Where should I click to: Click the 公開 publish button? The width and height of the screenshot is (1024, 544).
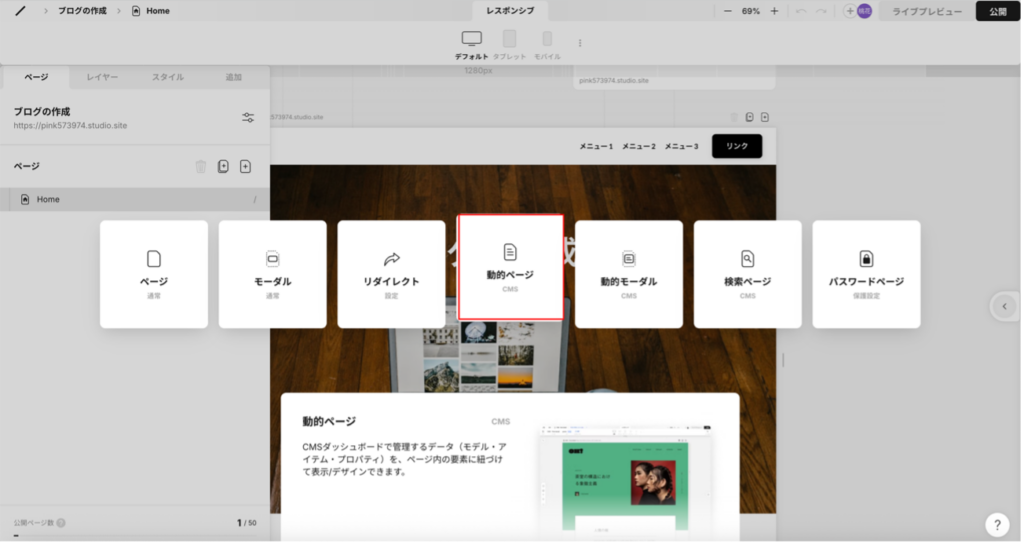(997, 11)
